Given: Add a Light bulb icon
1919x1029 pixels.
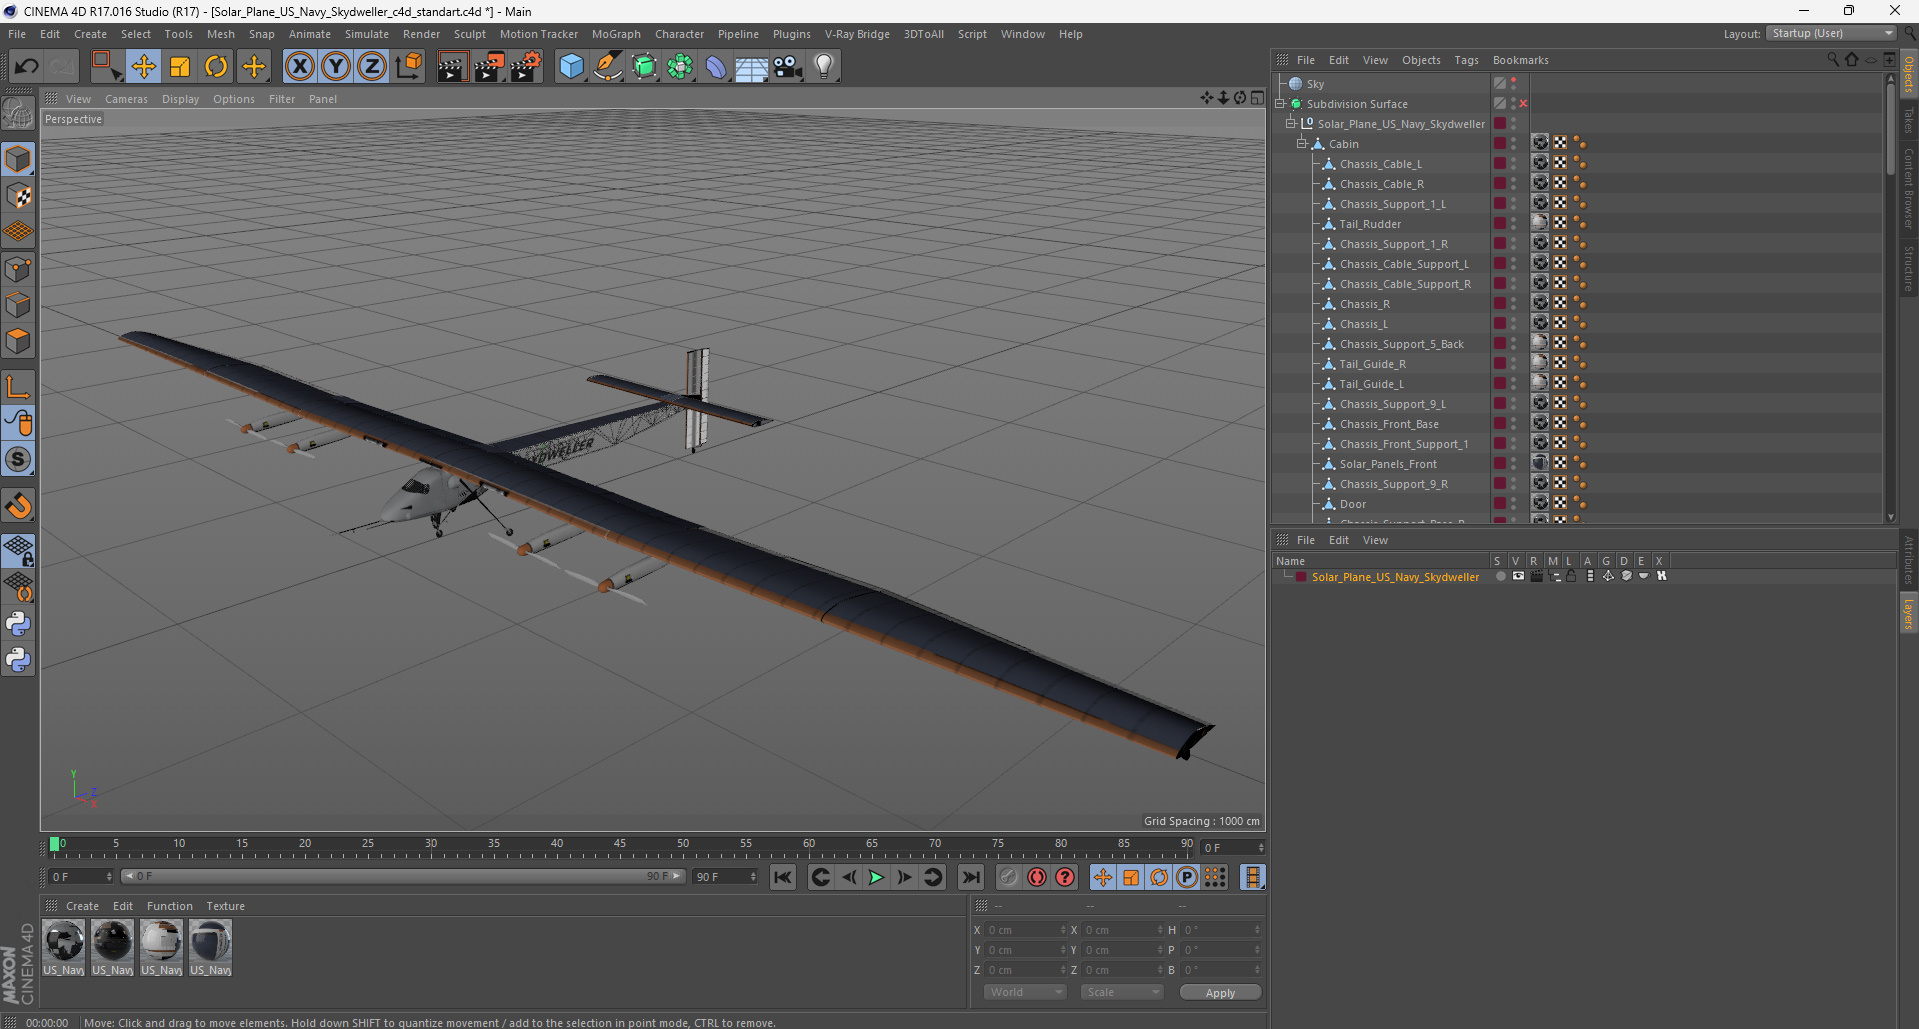Looking at the screenshot, I should [823, 67].
